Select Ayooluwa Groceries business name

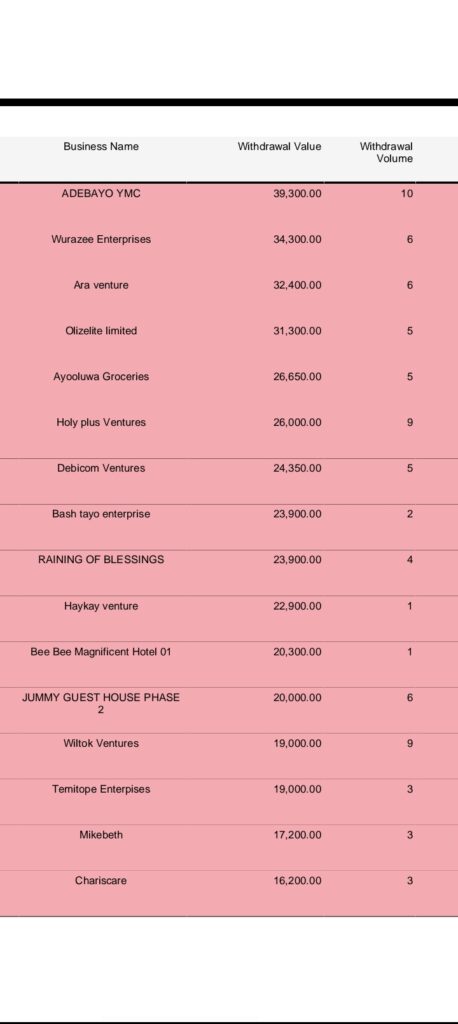pyautogui.click(x=101, y=377)
